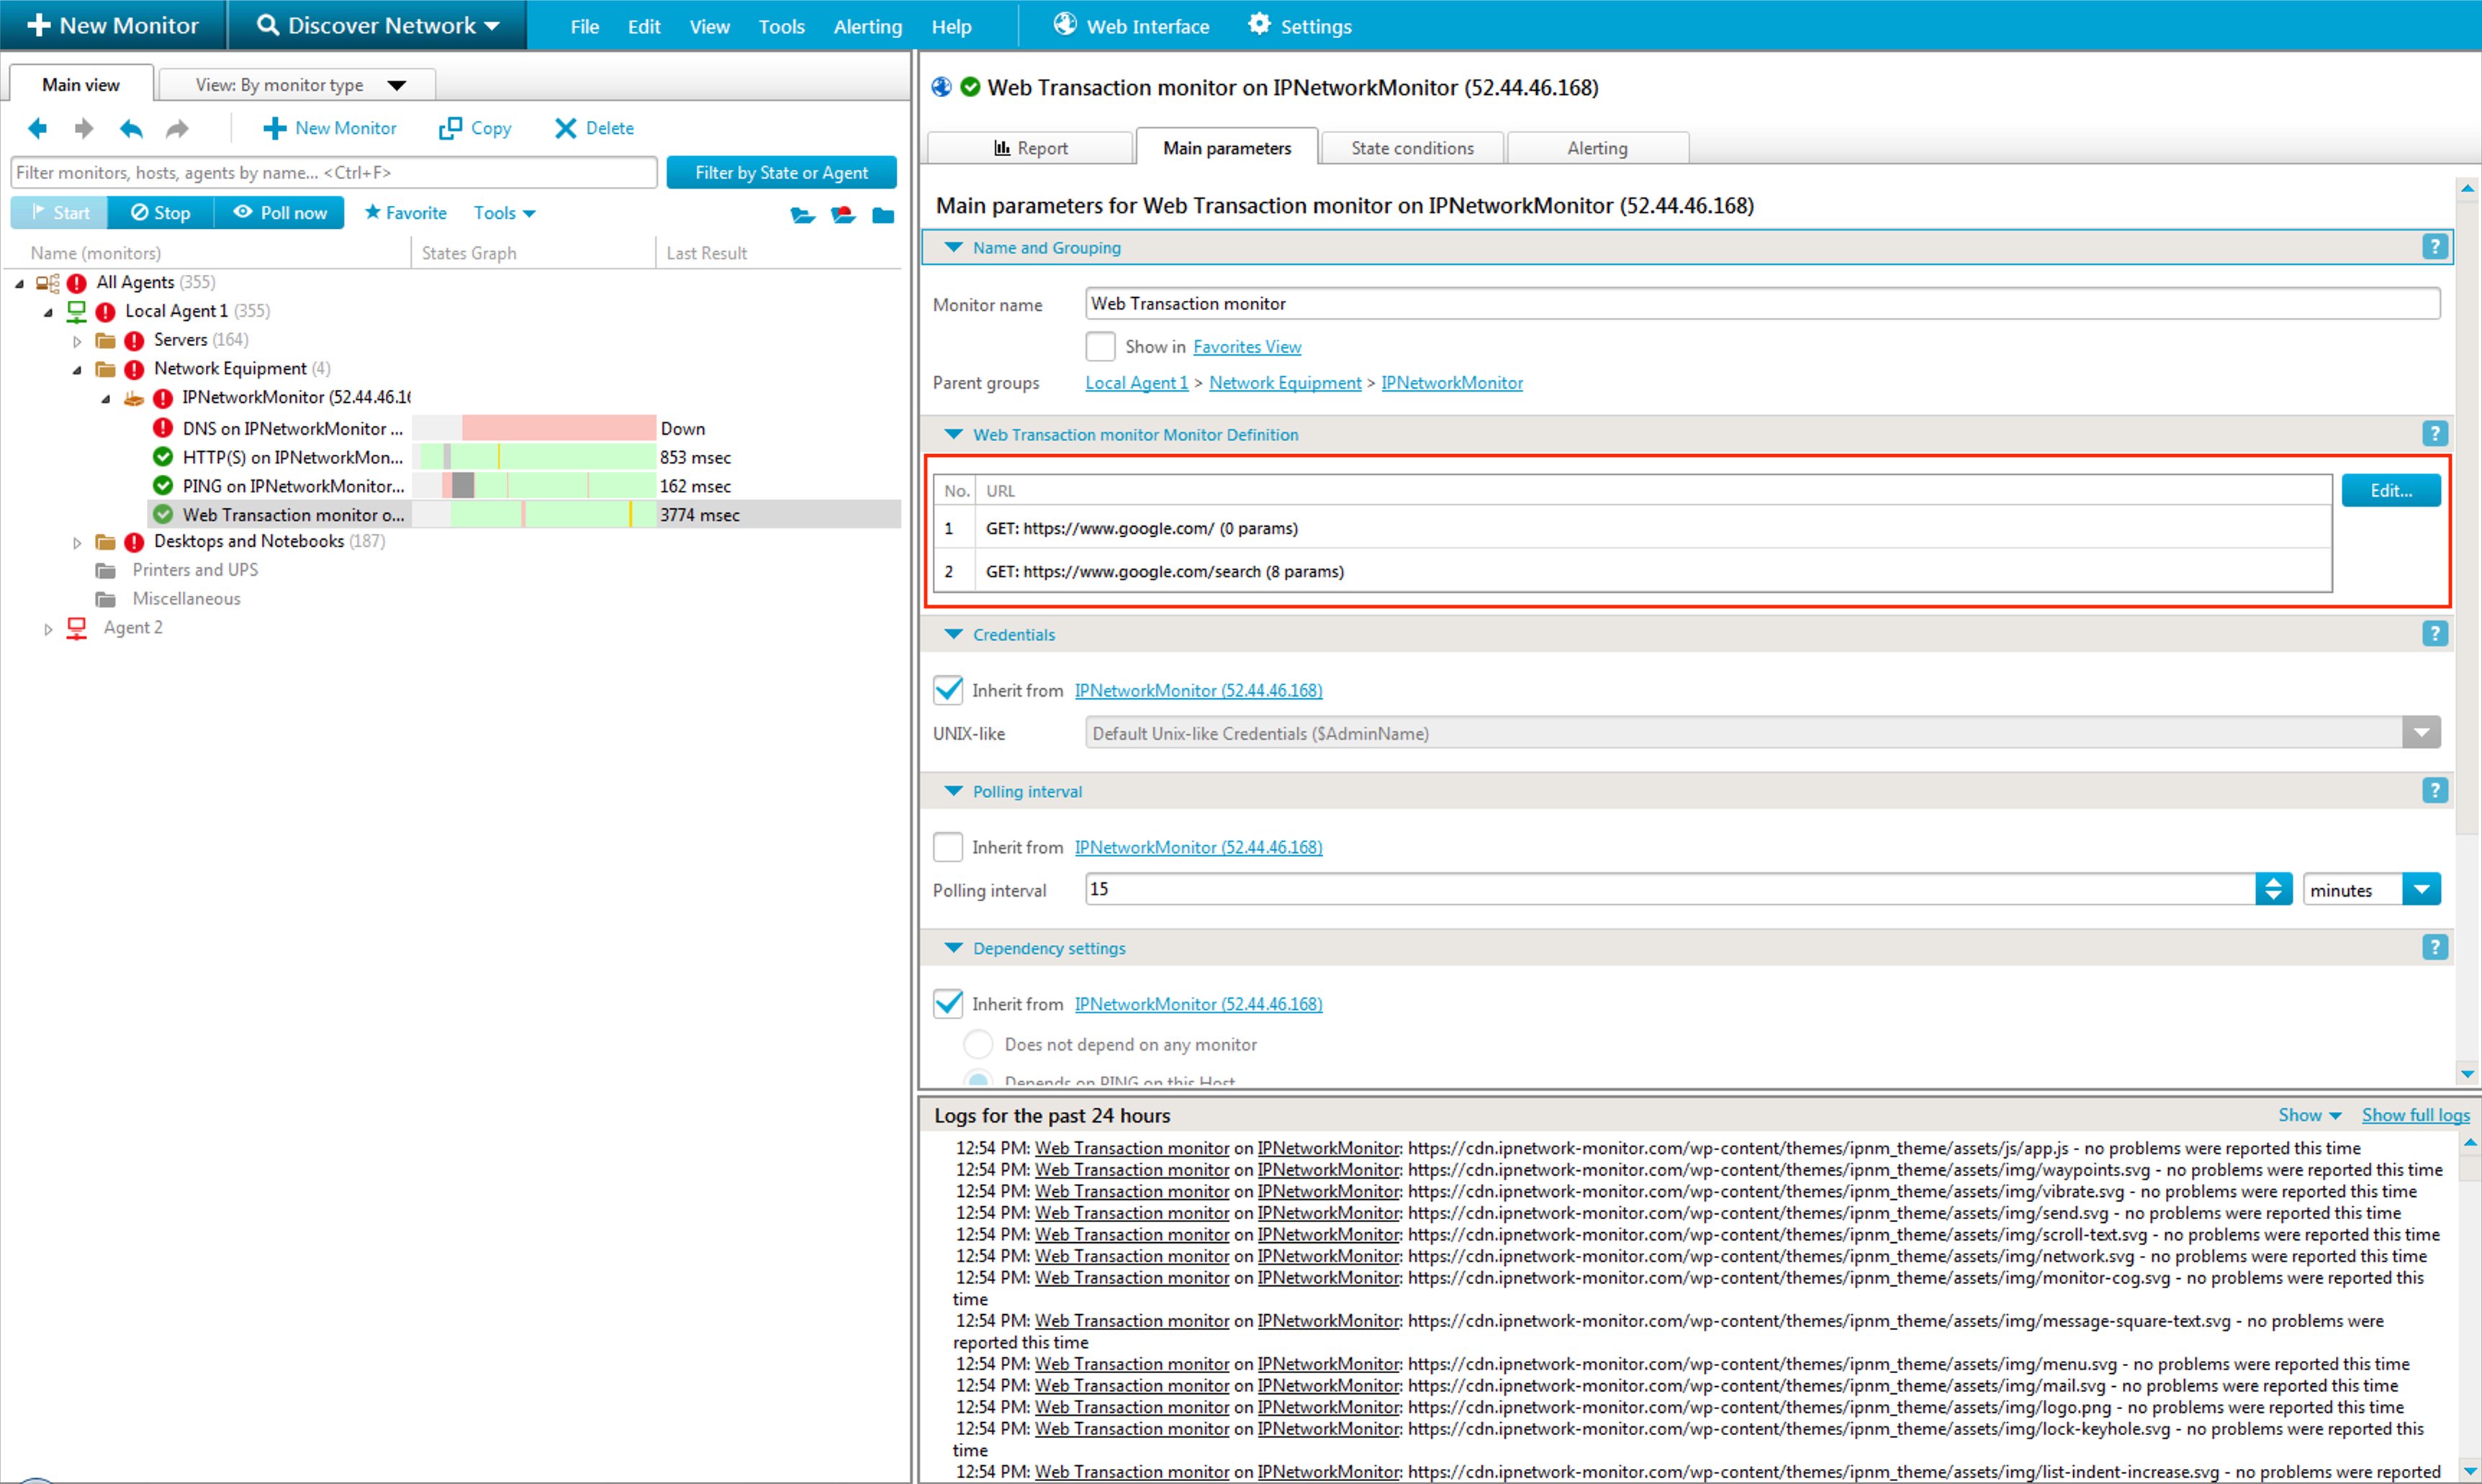Click the Copy toolbar button
Viewport: 2482px width, 1484px height.
coord(476,128)
